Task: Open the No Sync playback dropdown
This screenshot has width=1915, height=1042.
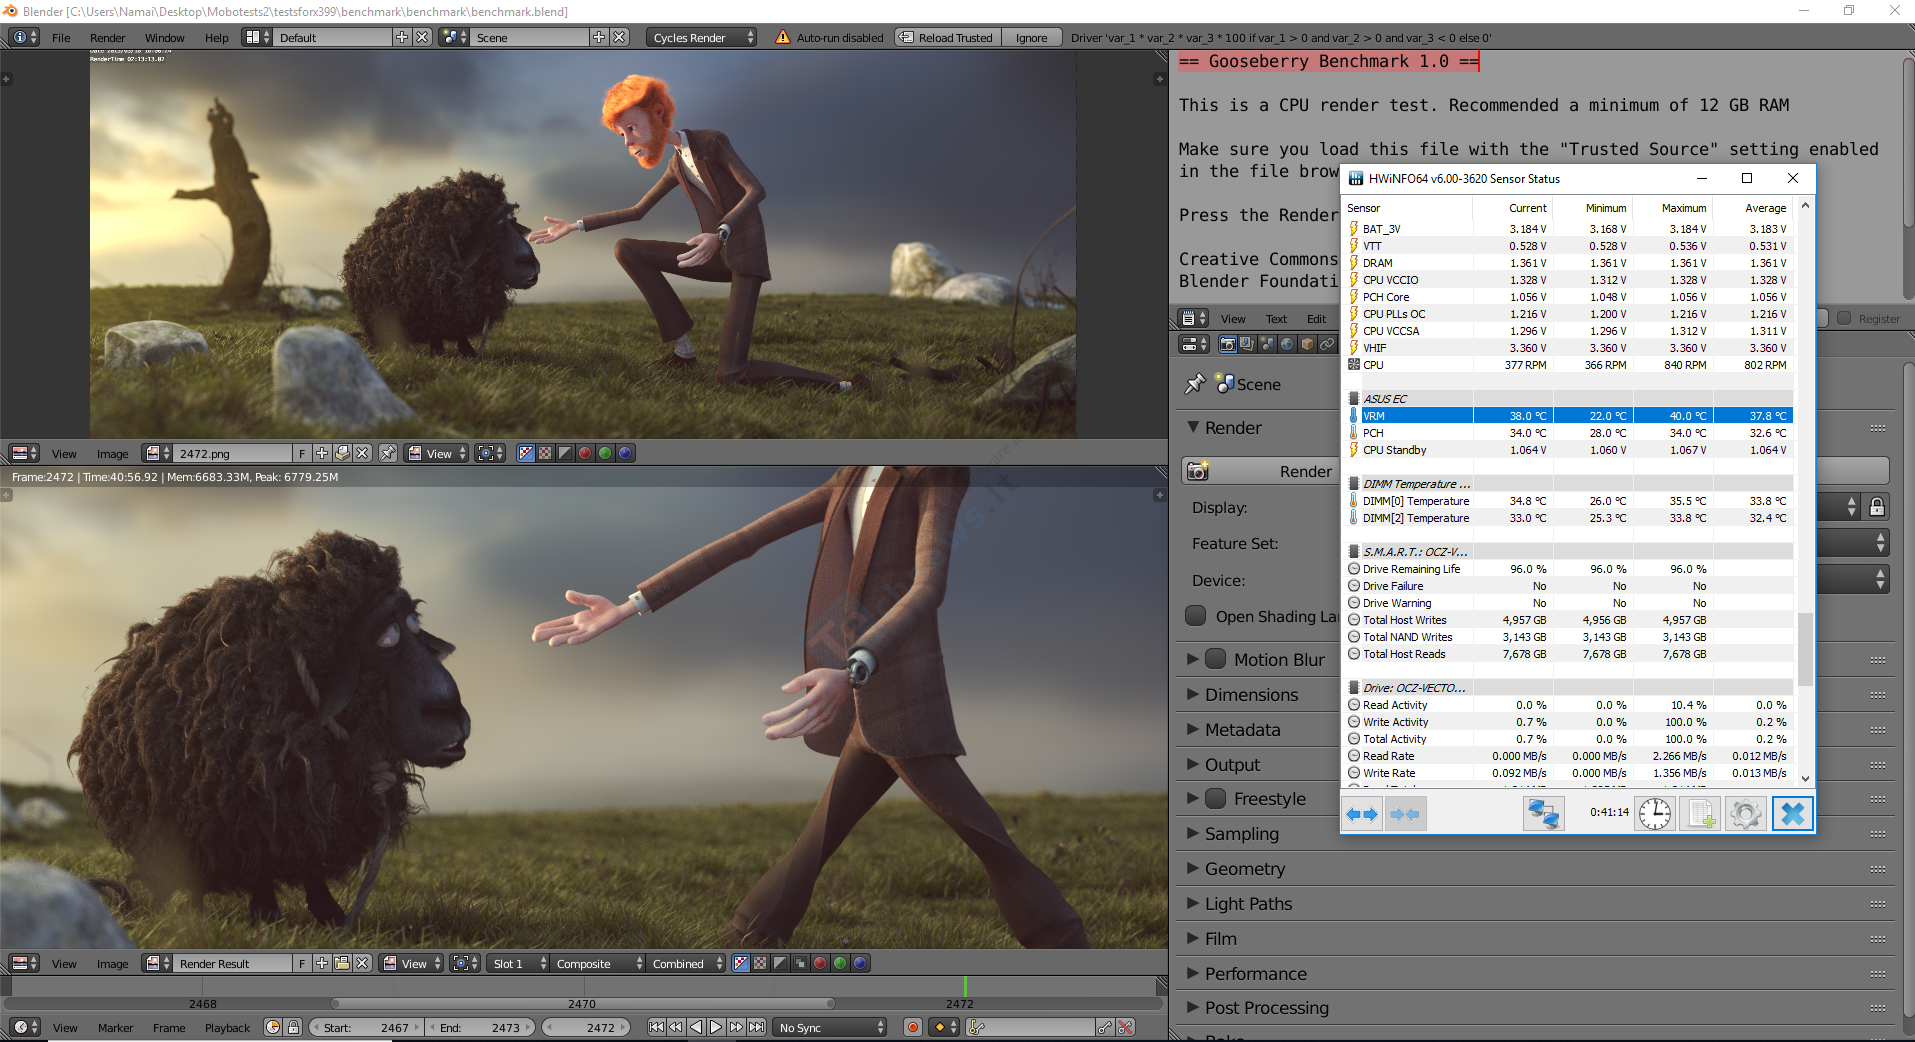Action: point(831,1027)
